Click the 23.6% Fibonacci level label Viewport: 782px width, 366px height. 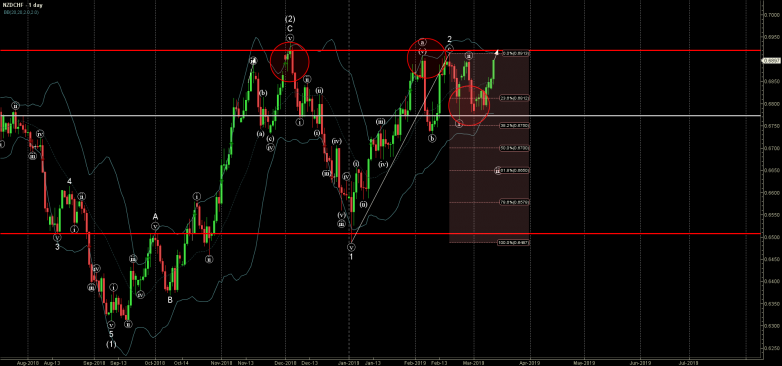pyautogui.click(x=515, y=98)
